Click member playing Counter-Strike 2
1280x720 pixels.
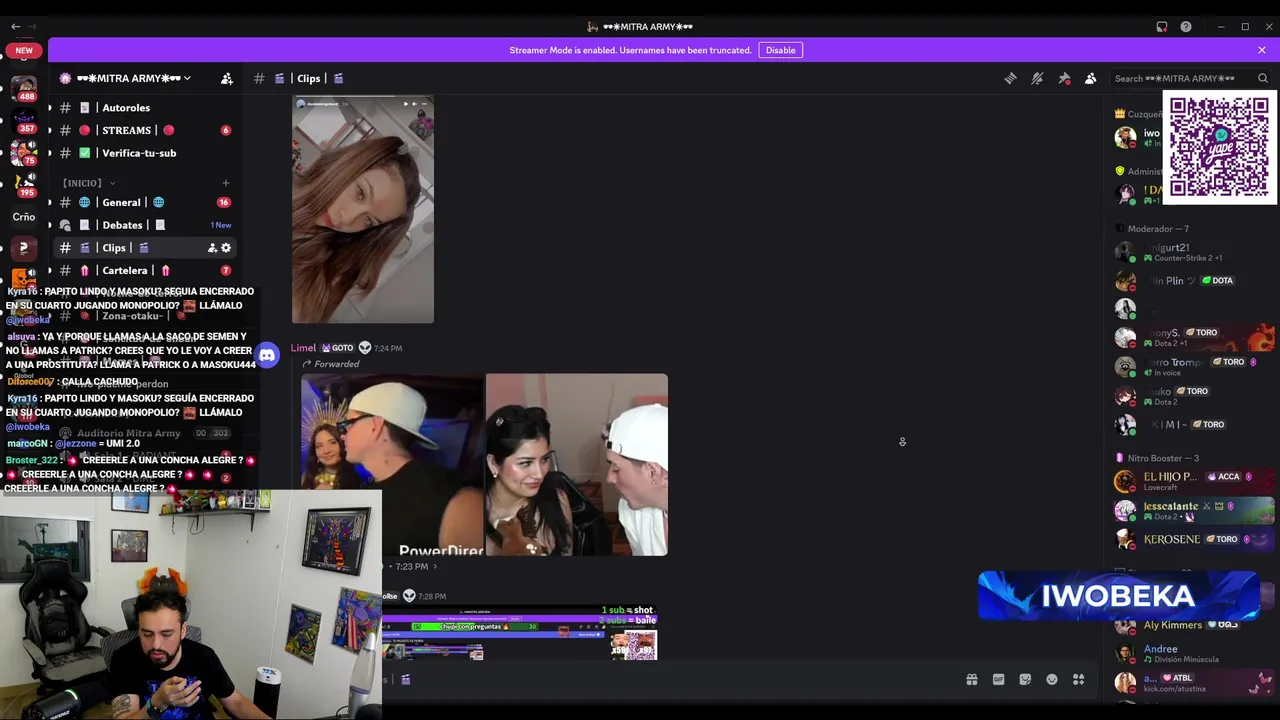1194,252
